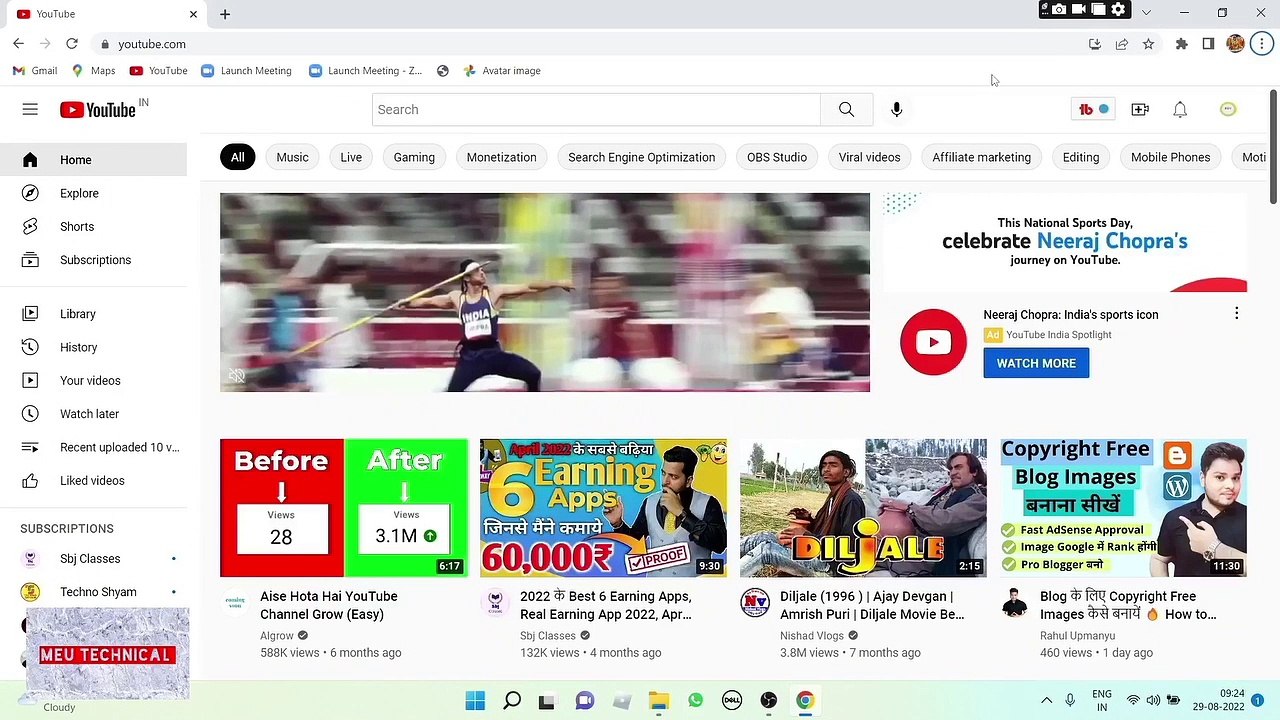The image size is (1280, 720).
Task: Open Techno Shyam subscription
Action: pyautogui.click(x=93, y=592)
